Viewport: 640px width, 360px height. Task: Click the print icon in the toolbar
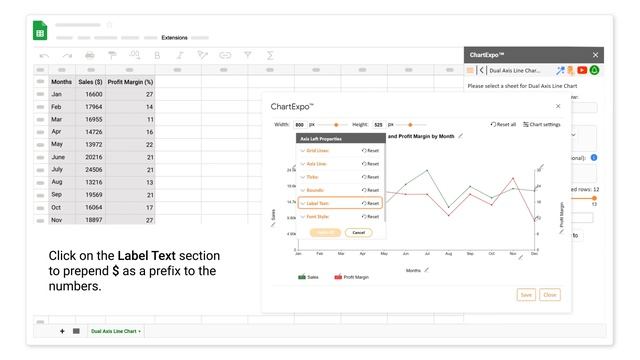click(90, 55)
